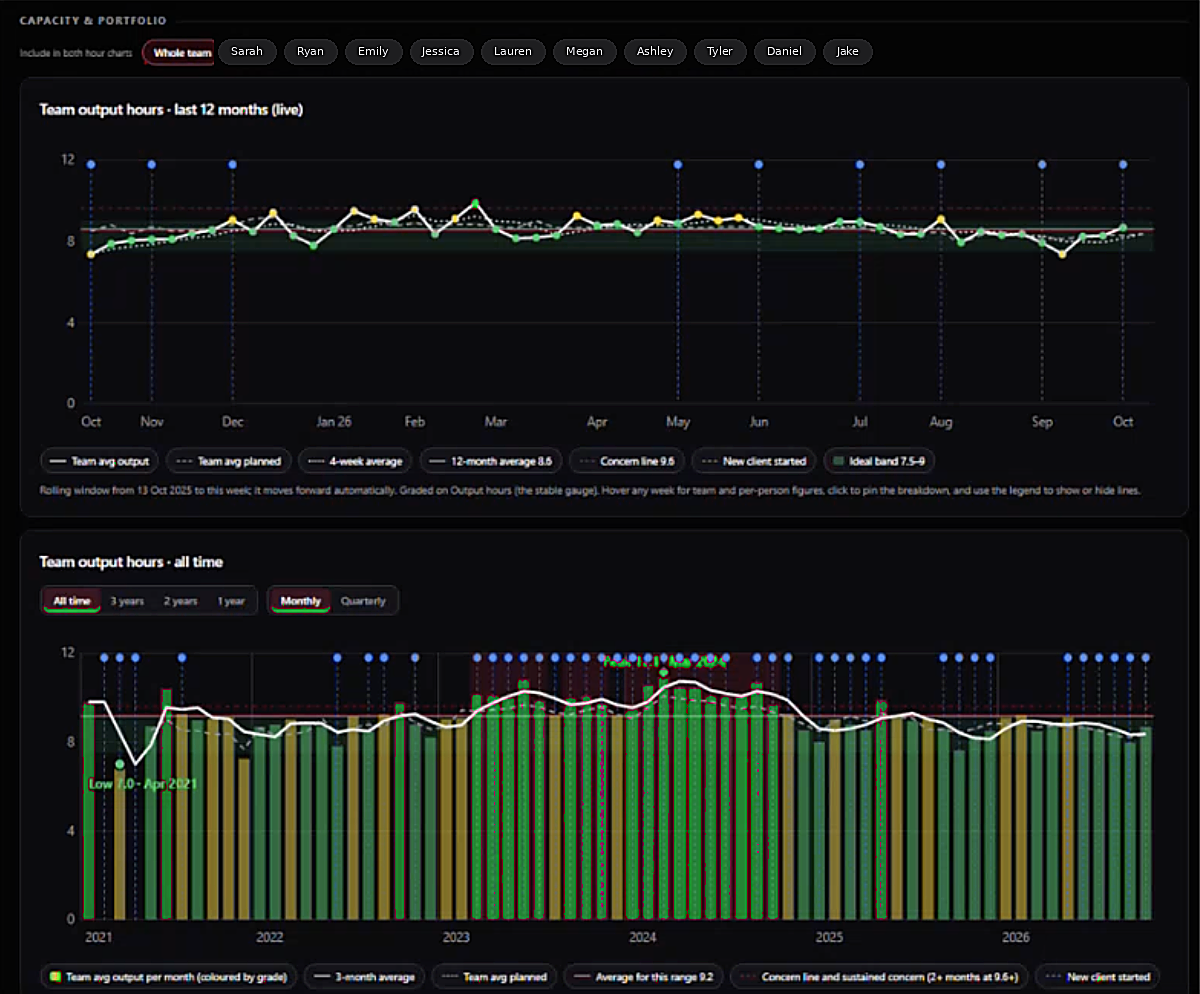Toggle the 12-month average 8.6 line
1200x994 pixels.
click(490, 461)
